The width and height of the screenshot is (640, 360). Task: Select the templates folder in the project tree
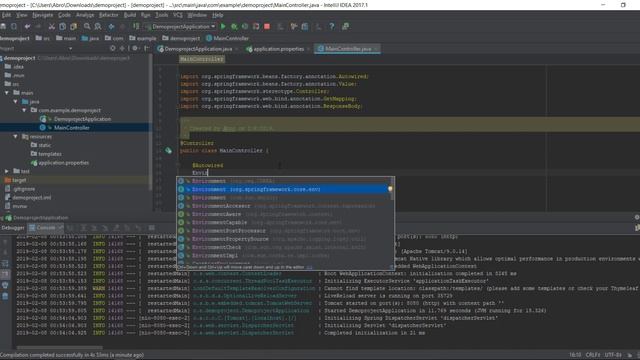[50, 154]
